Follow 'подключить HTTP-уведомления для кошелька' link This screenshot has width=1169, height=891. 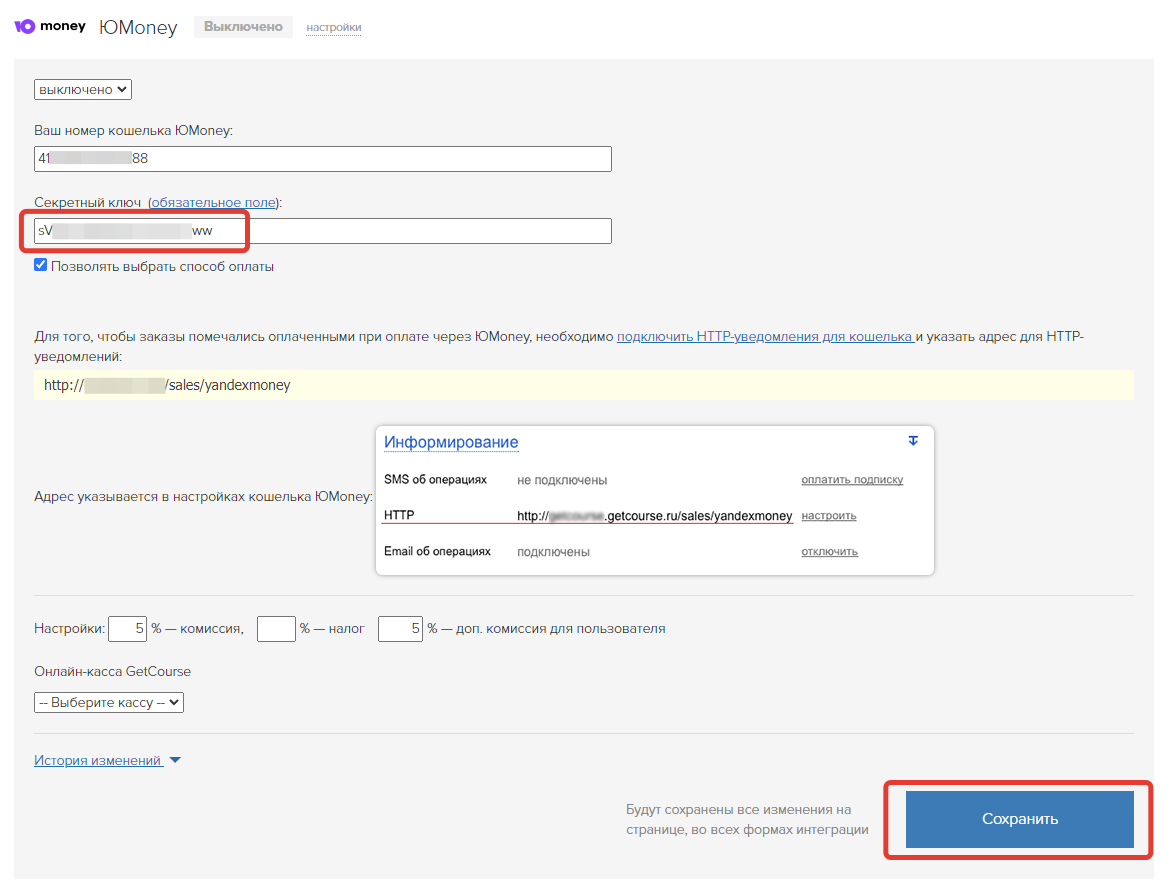tap(766, 336)
